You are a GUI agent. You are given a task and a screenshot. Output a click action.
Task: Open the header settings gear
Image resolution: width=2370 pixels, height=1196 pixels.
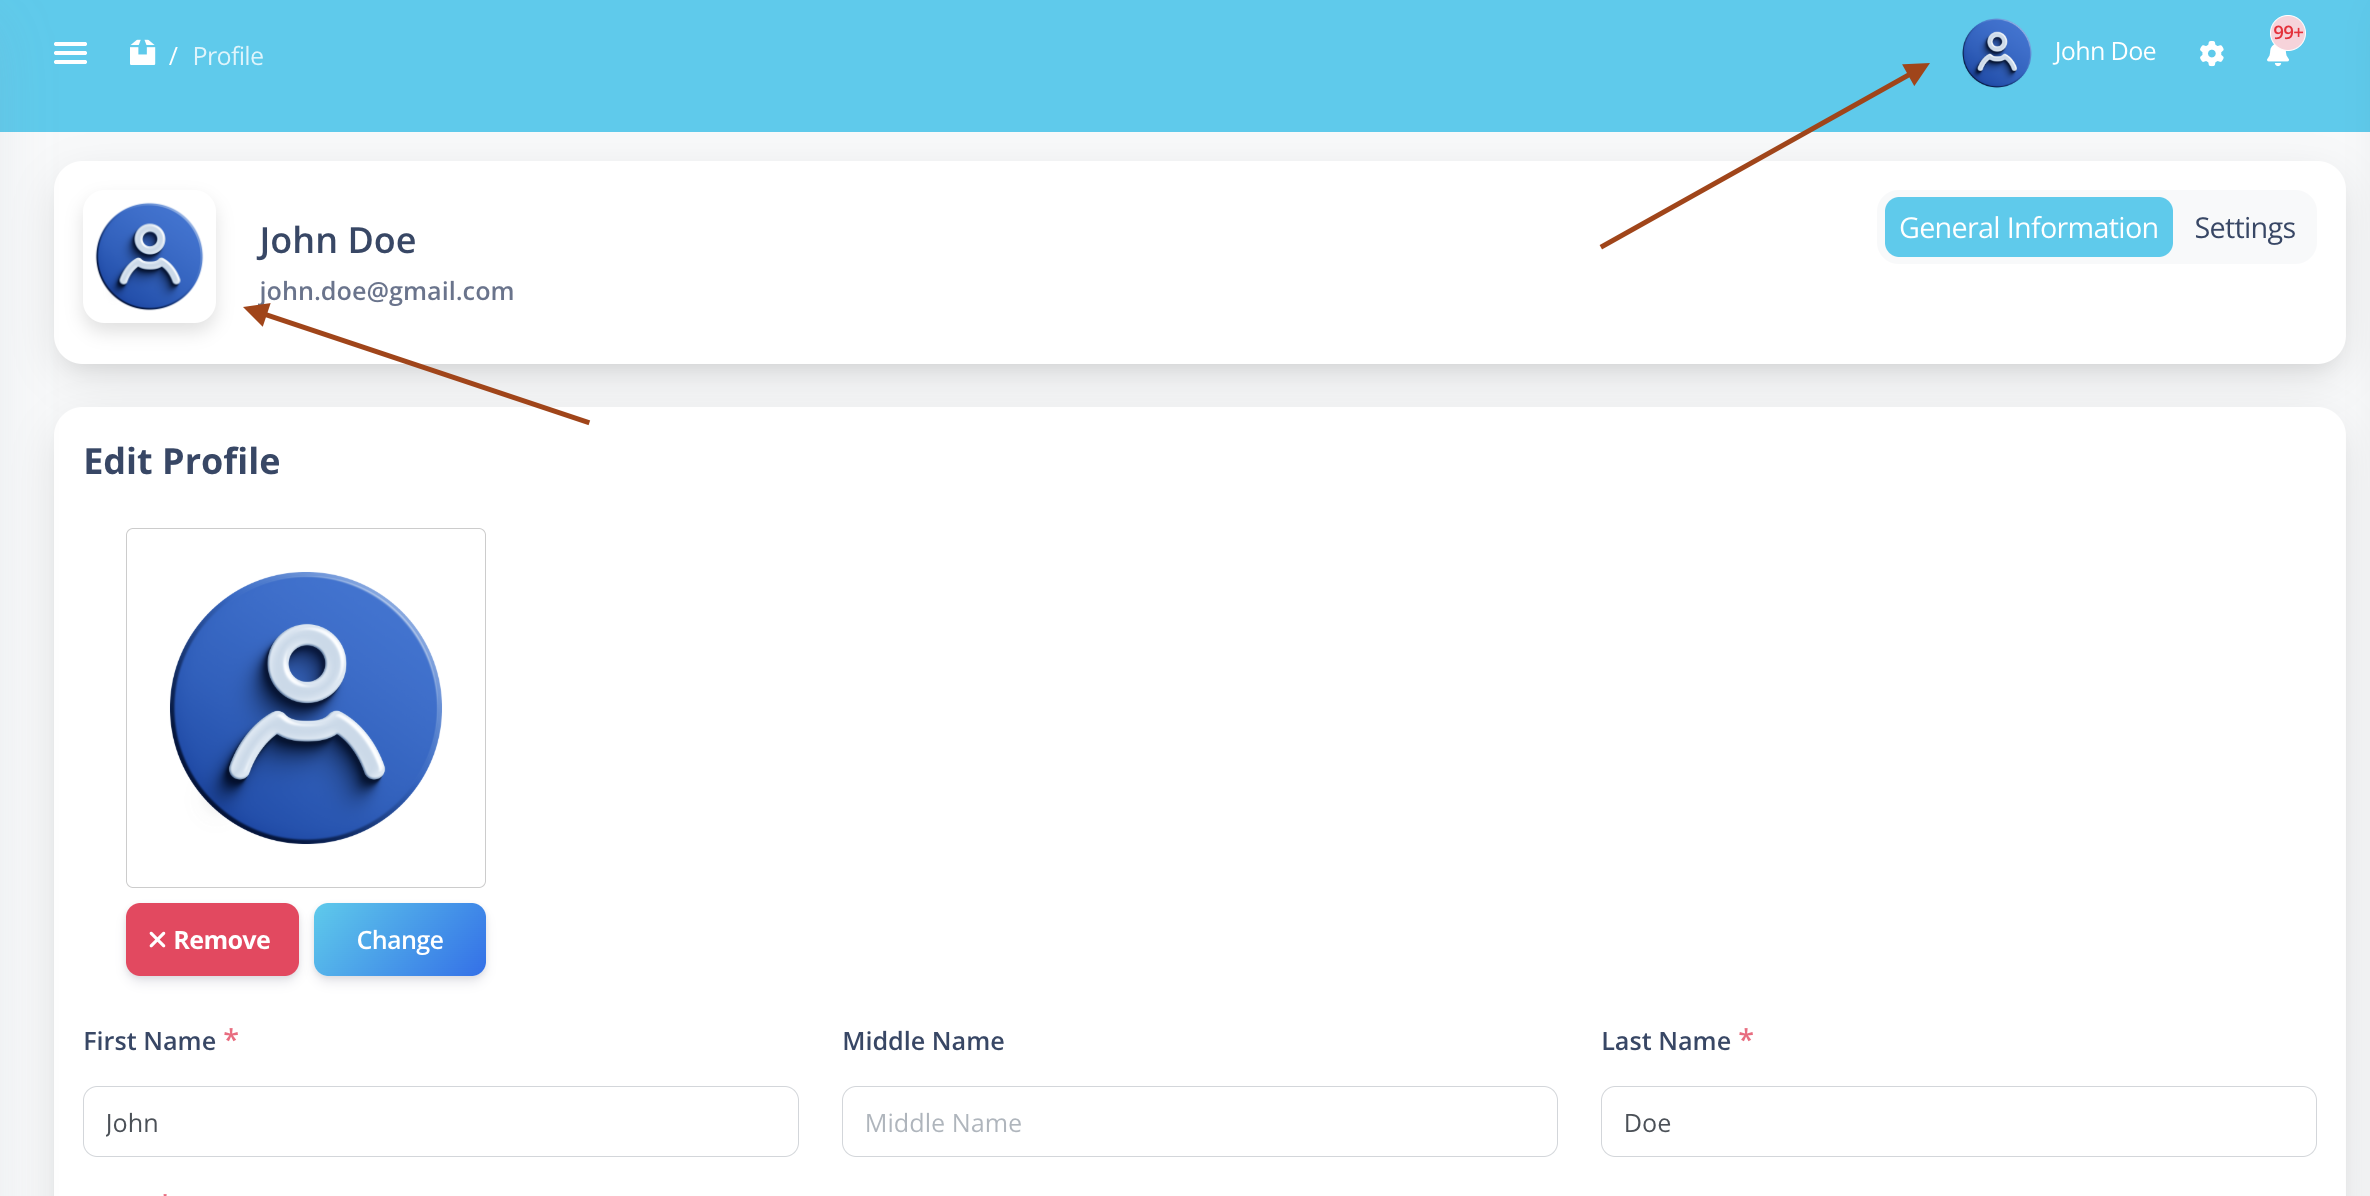click(x=2211, y=53)
